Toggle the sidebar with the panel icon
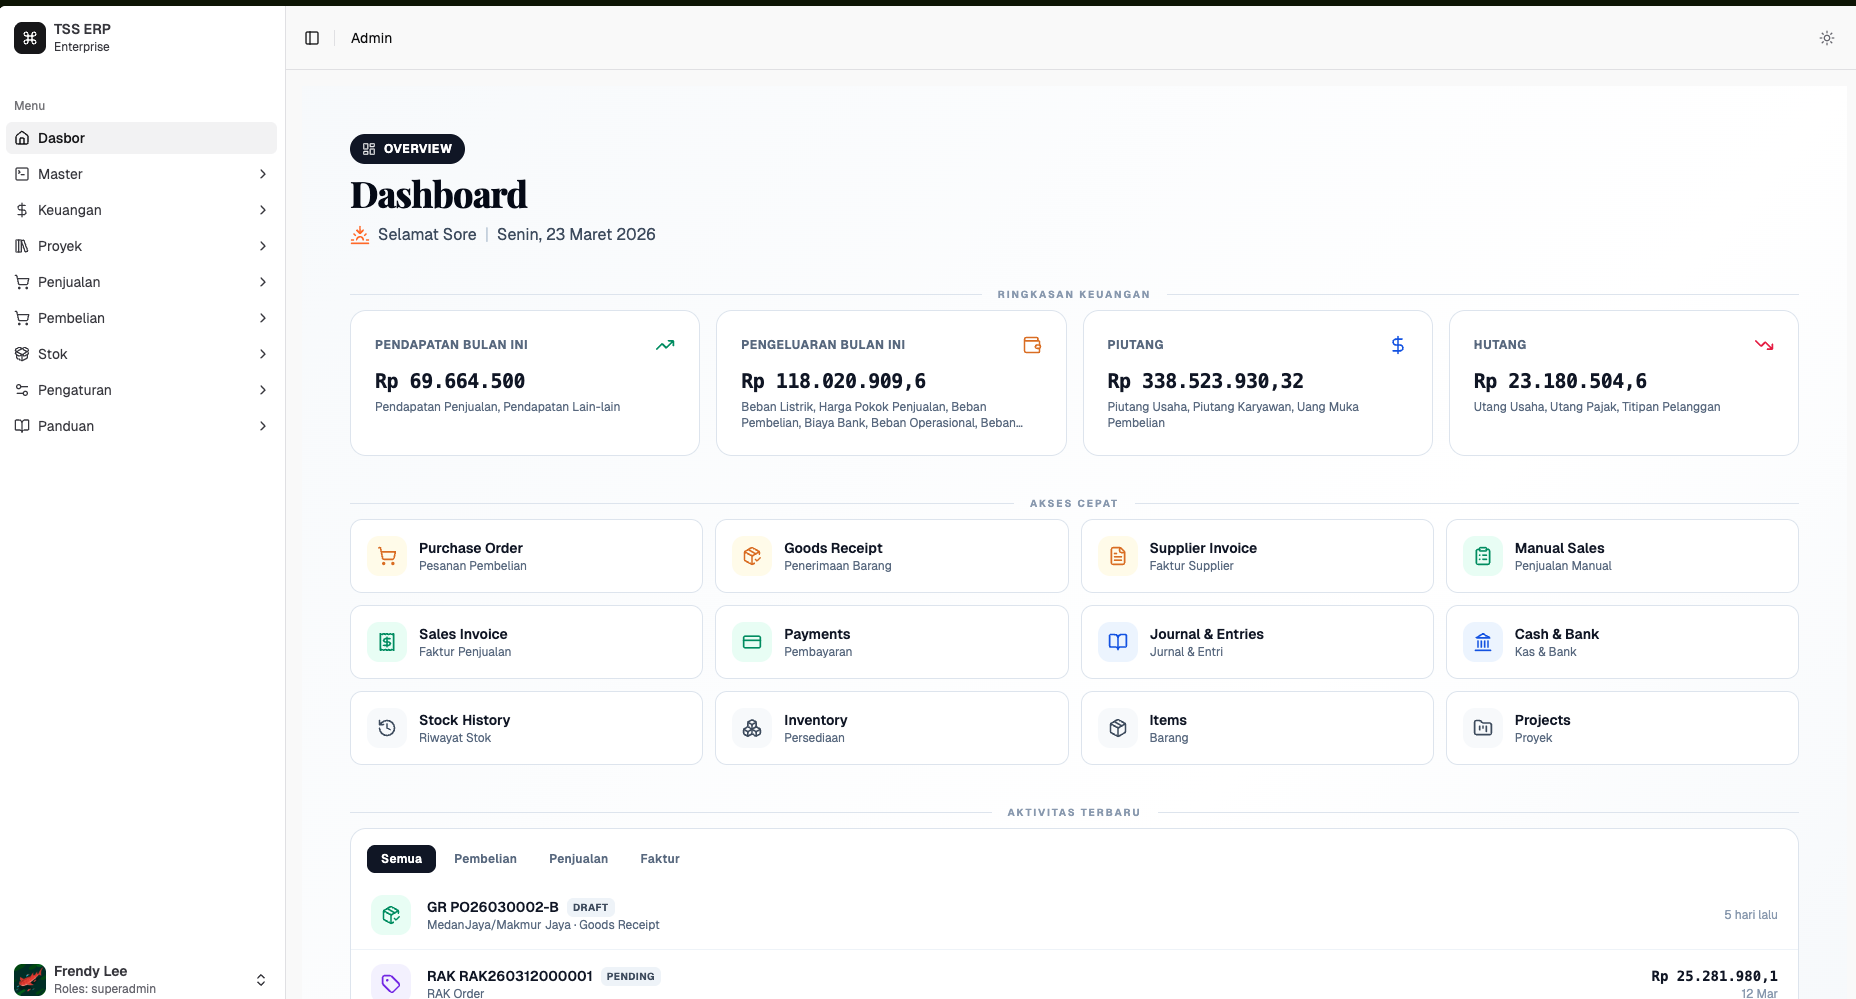The width and height of the screenshot is (1856, 999). click(x=312, y=37)
